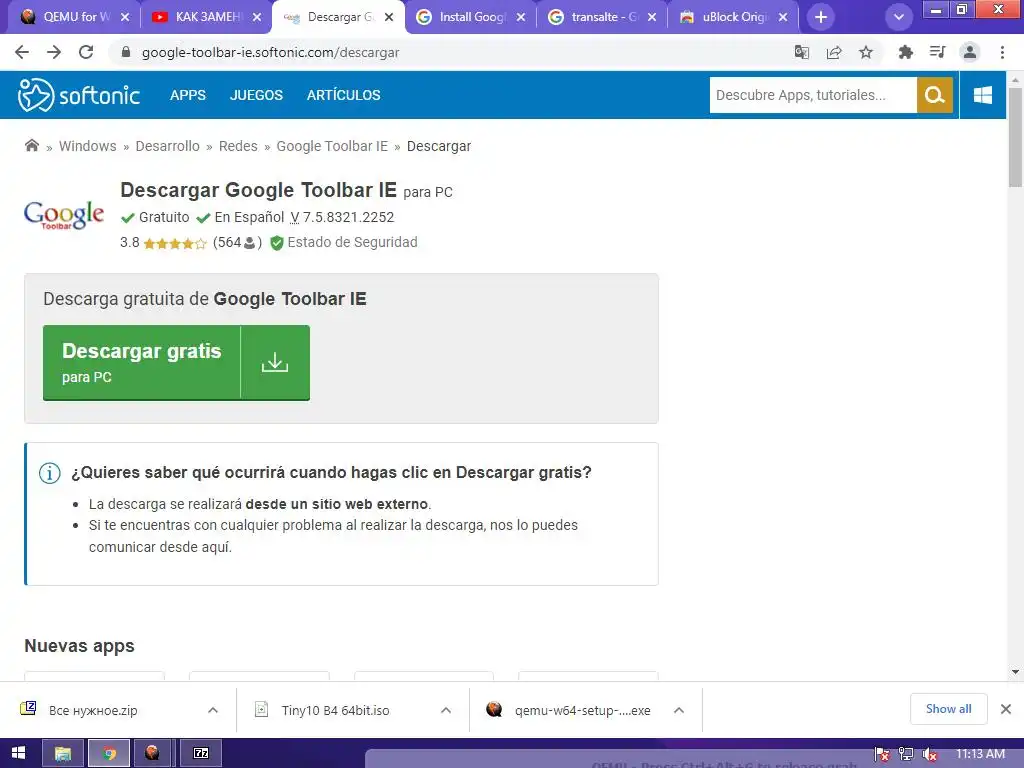Image resolution: width=1024 pixels, height=768 pixels.
Task: View site lock information icon
Action: (126, 52)
